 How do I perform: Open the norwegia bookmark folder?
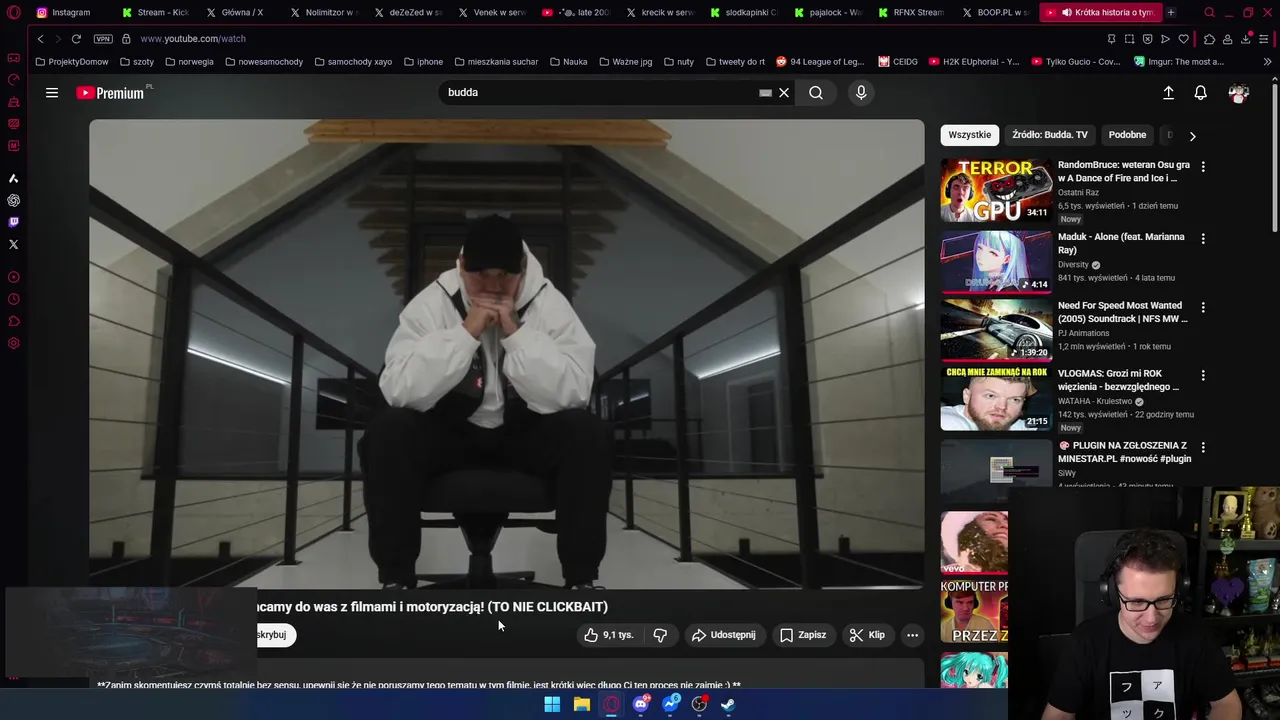coord(189,62)
